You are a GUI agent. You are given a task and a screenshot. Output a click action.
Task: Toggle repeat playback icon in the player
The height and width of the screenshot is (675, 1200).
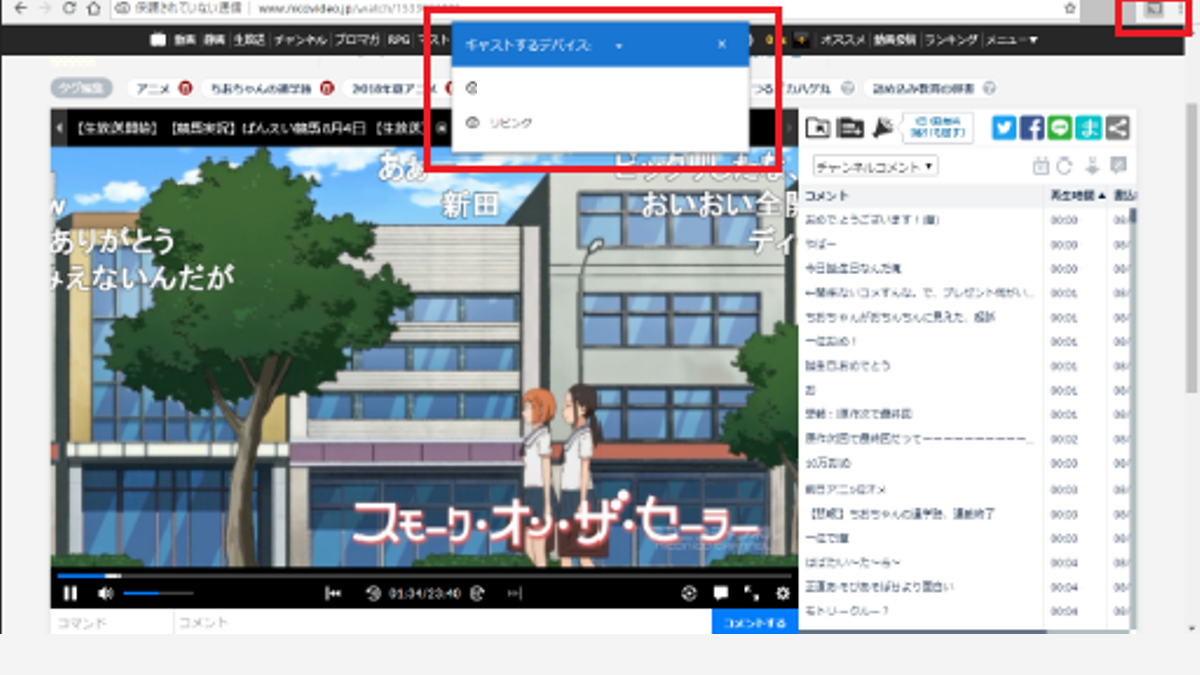coord(689,593)
